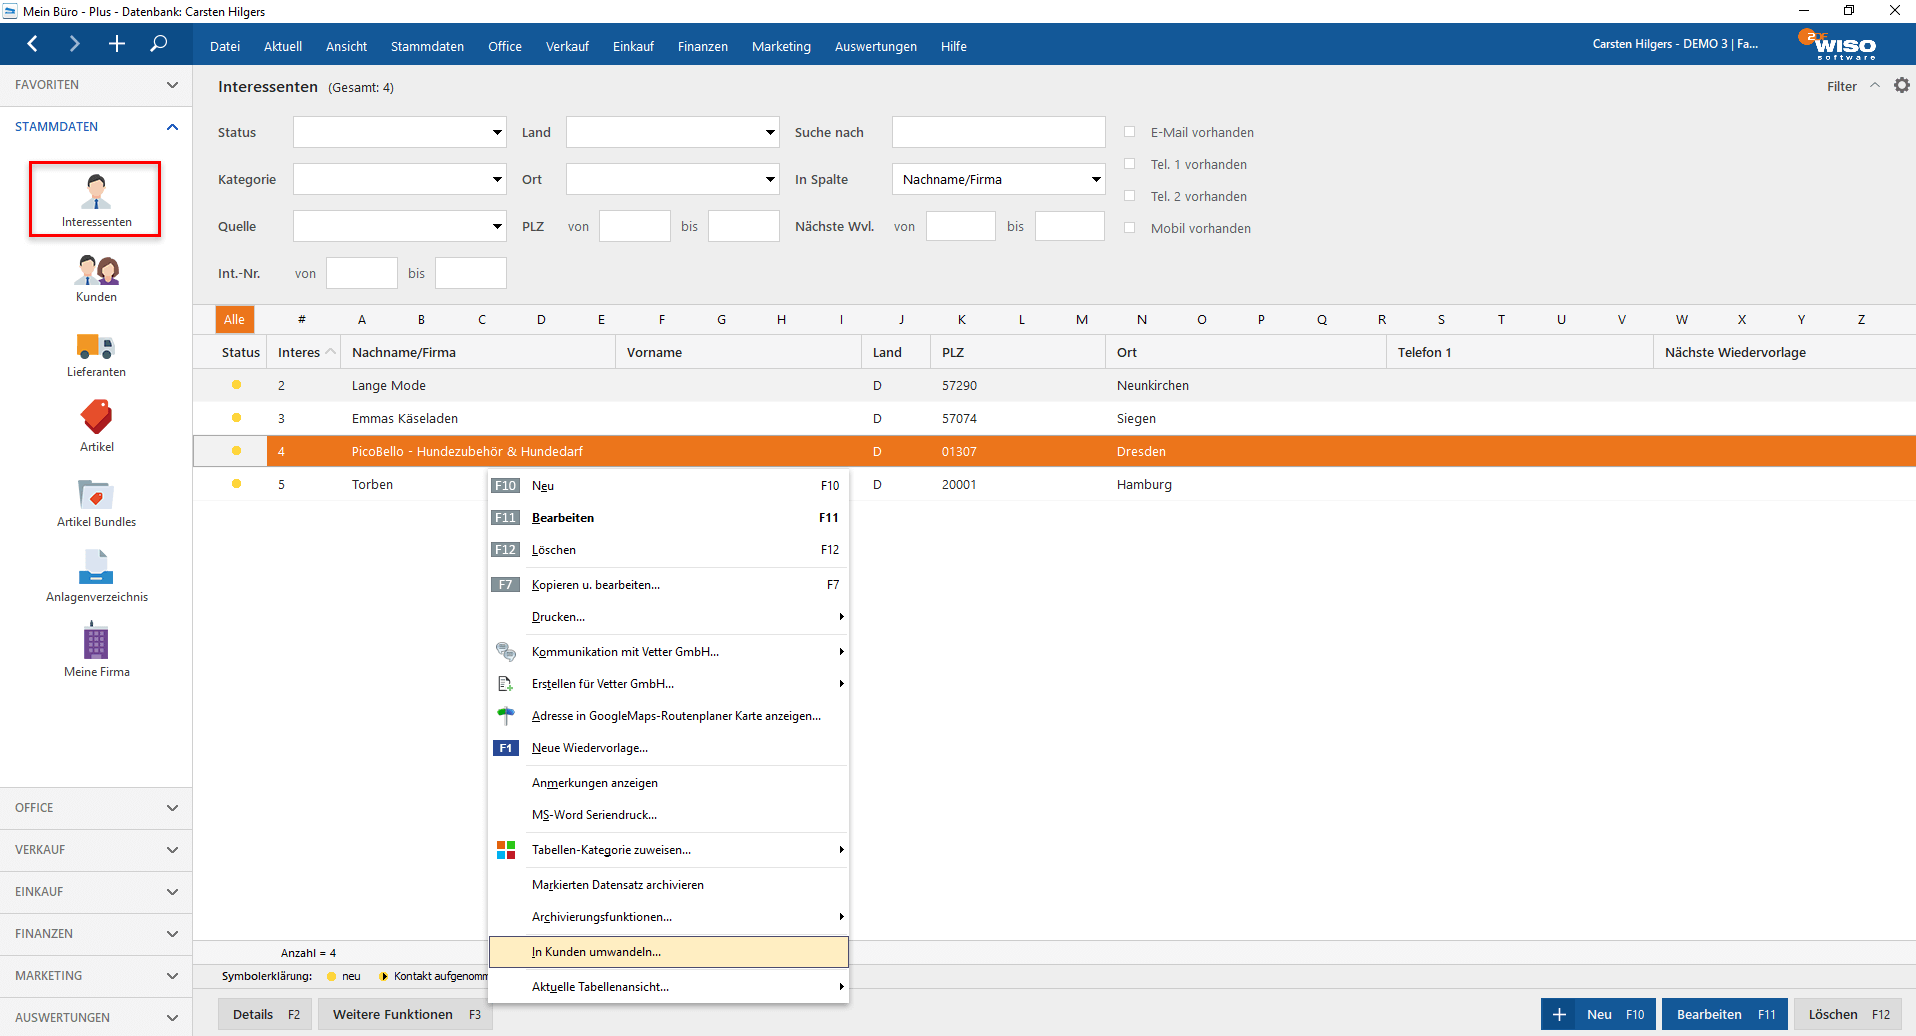The height and width of the screenshot is (1036, 1916).
Task: Click the F11 key icon beside Bearbeiten
Action: [506, 518]
